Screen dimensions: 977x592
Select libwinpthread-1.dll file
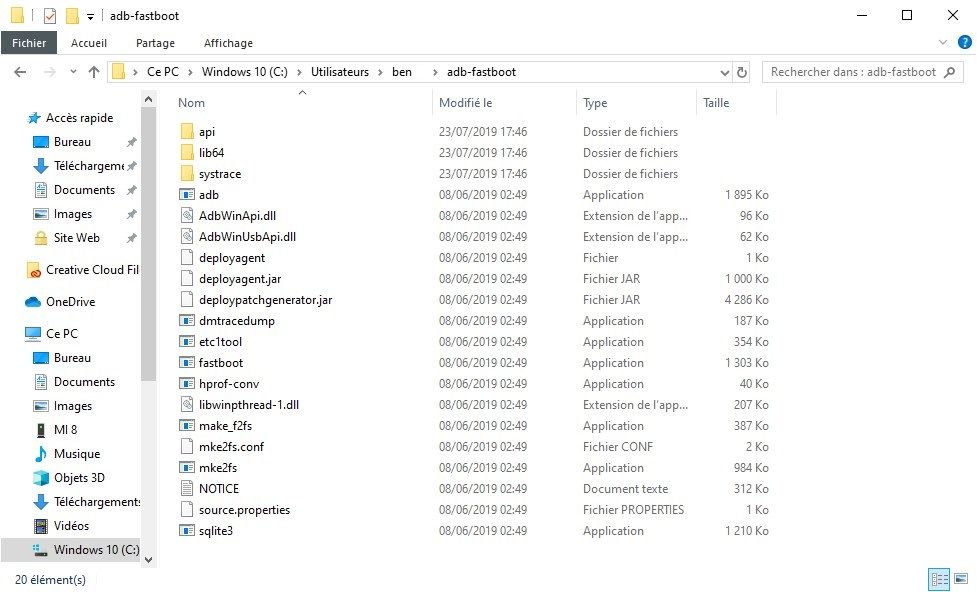[x=249, y=404]
